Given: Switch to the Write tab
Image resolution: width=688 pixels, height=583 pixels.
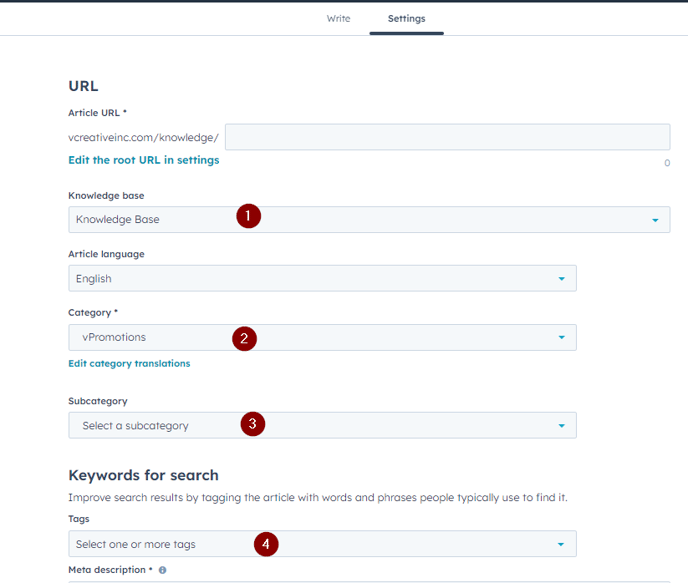Looking at the screenshot, I should [x=338, y=18].
